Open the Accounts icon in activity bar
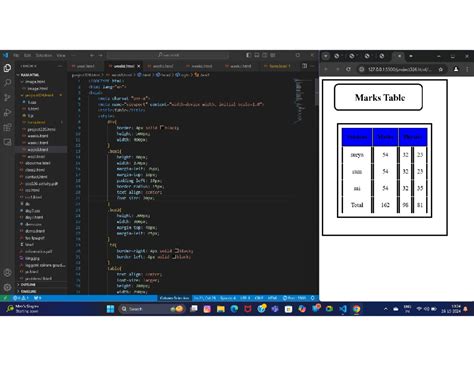This screenshot has width=474, height=366. coord(7,272)
